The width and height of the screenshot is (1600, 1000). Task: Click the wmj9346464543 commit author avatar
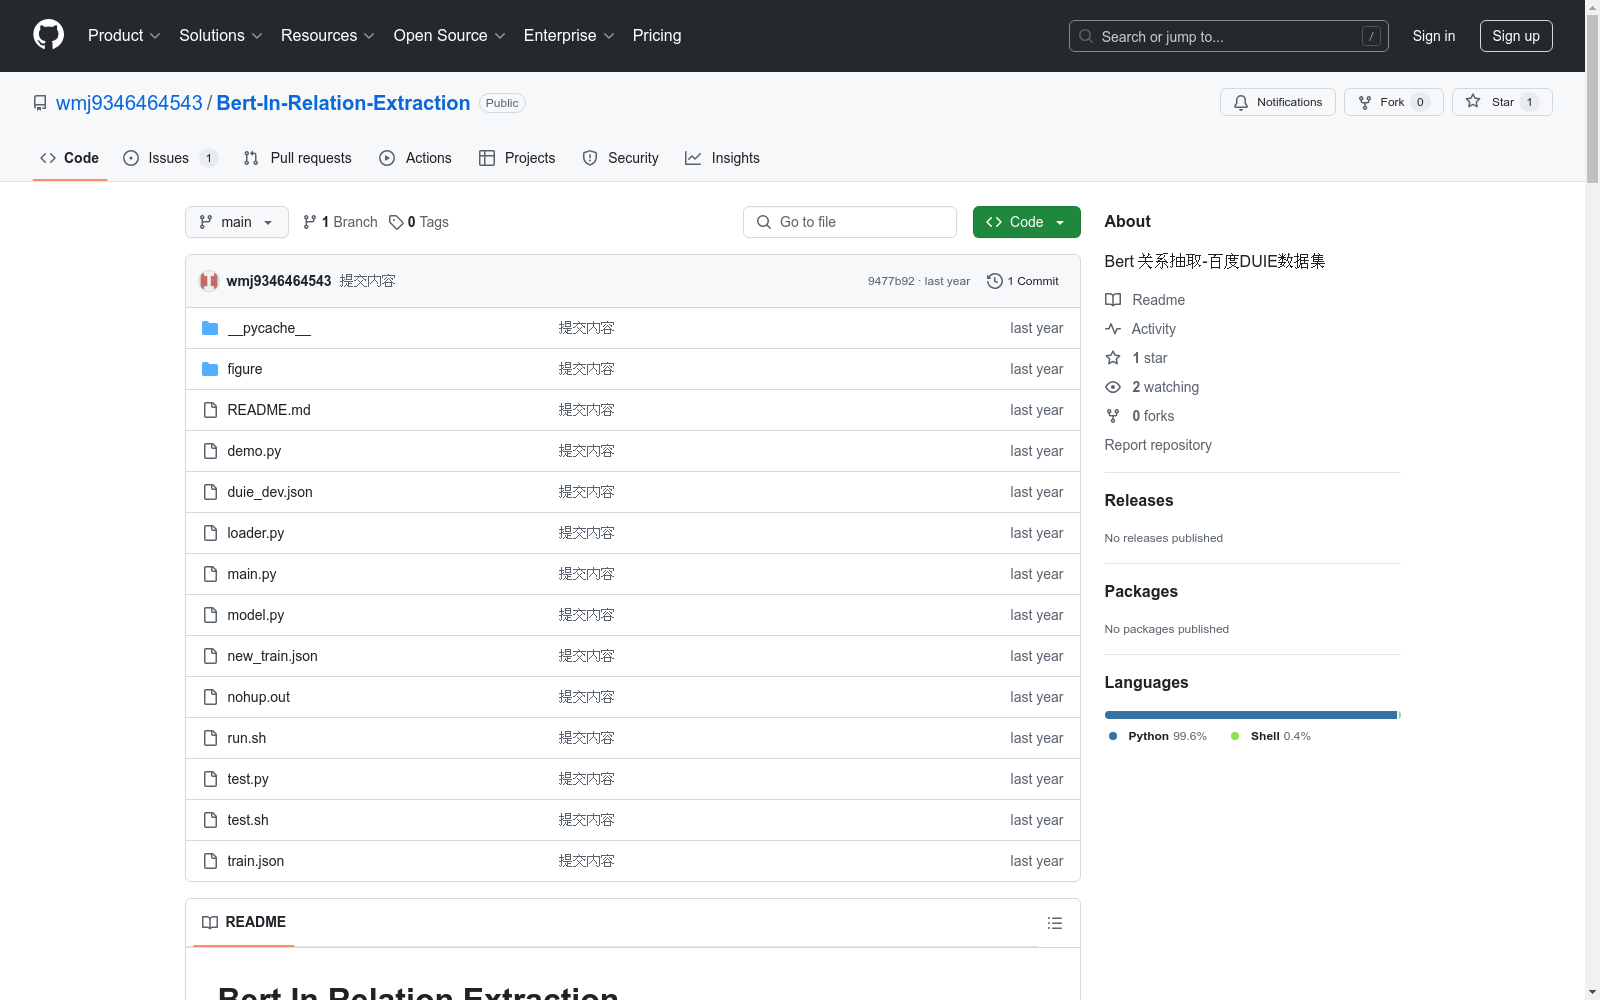209,281
